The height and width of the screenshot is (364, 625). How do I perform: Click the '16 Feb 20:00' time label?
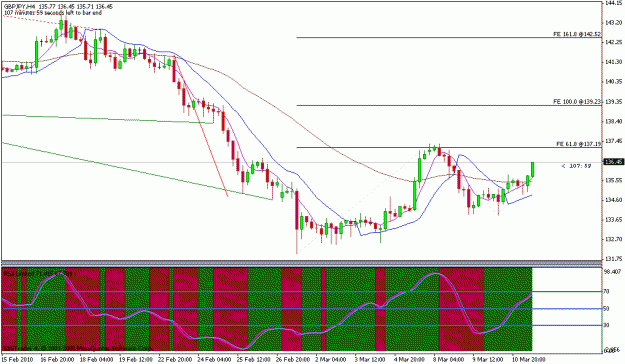[57, 360]
